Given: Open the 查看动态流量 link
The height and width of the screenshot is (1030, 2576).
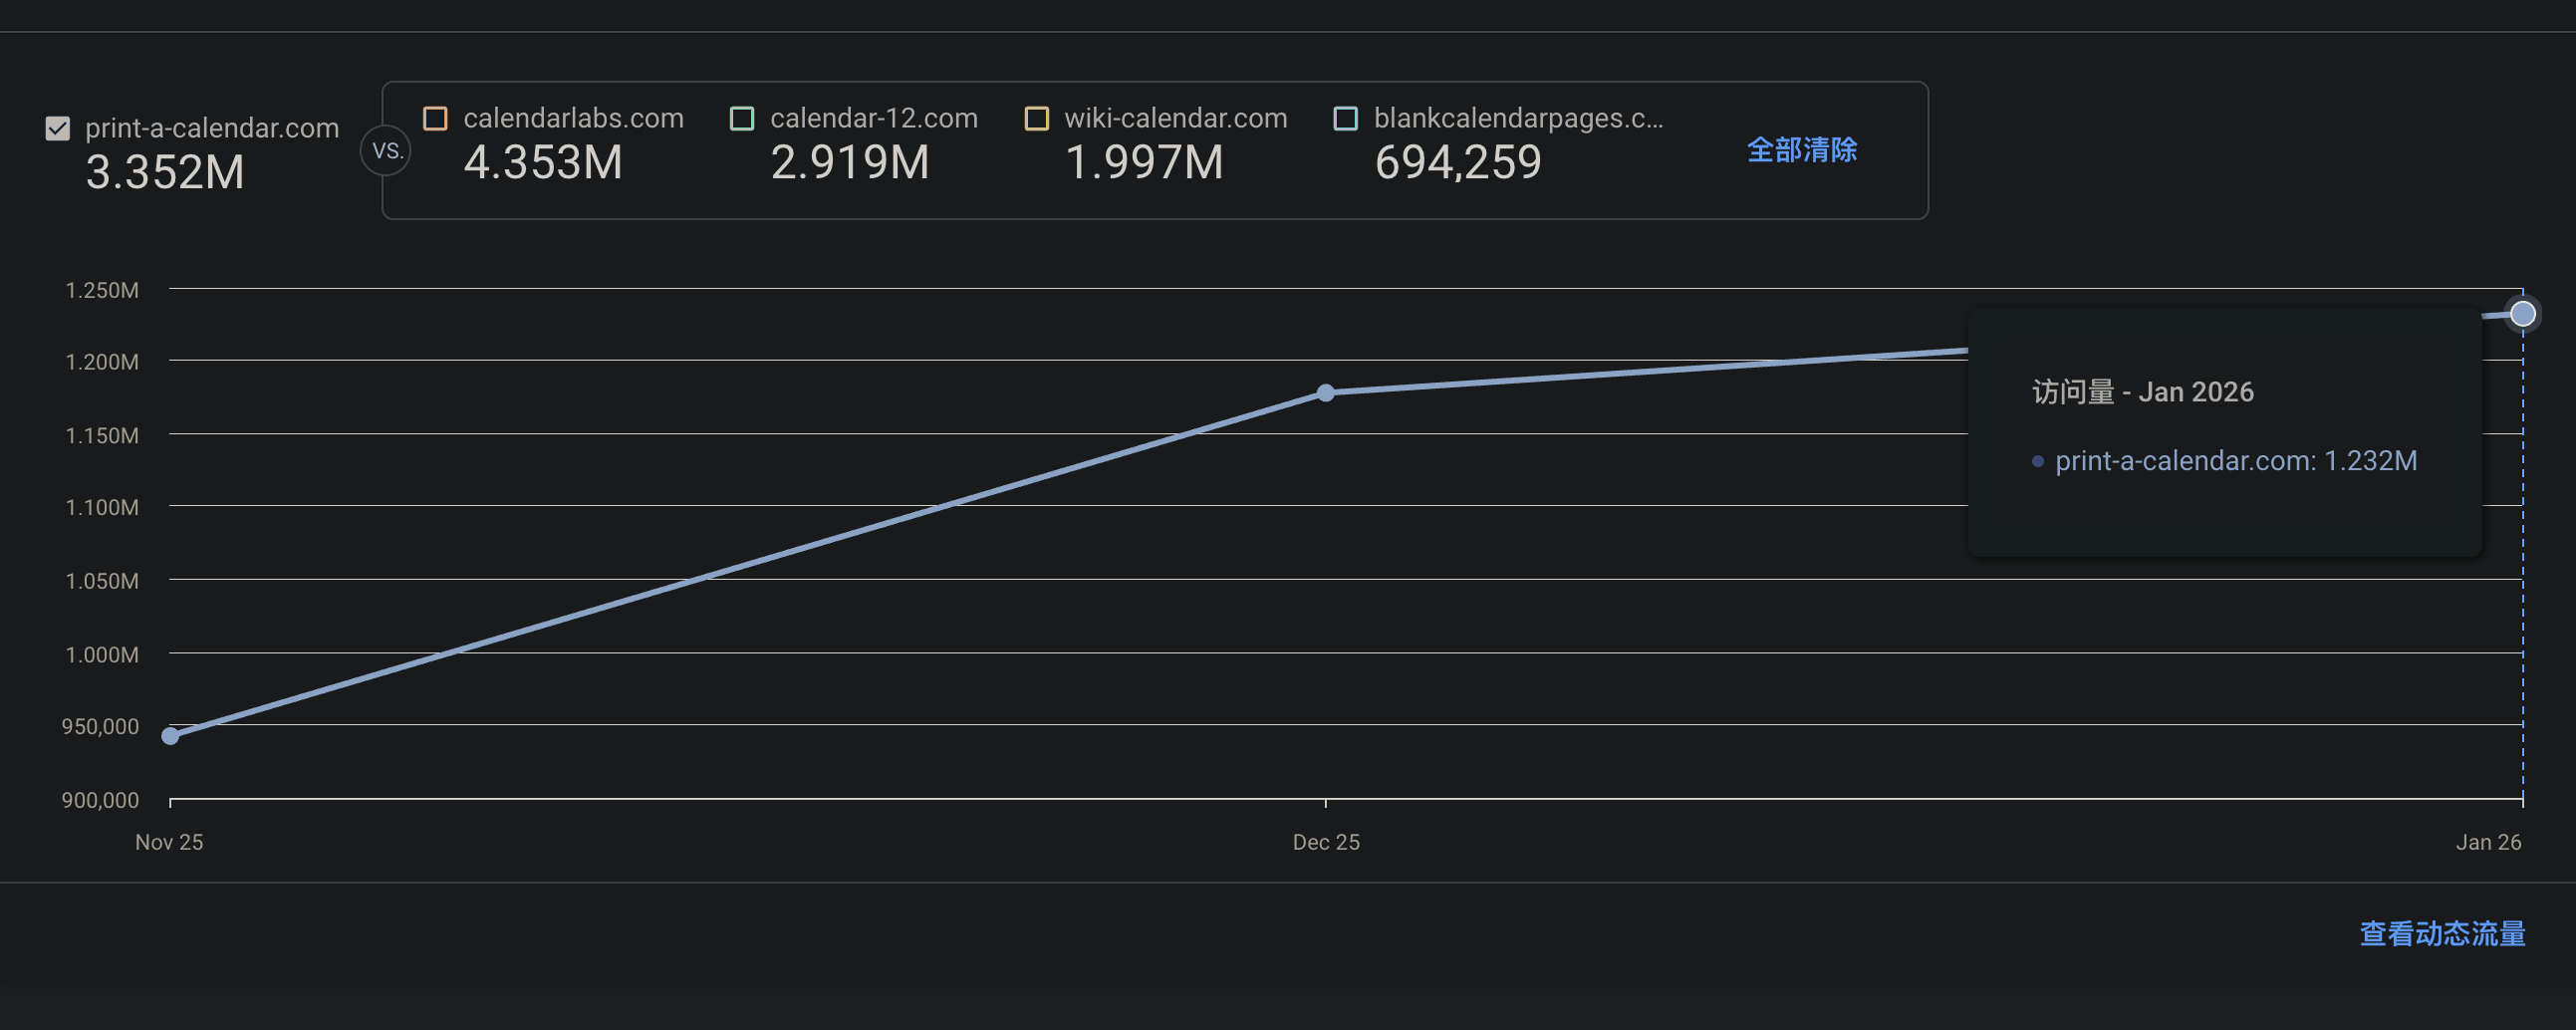Looking at the screenshot, I should 2442,933.
